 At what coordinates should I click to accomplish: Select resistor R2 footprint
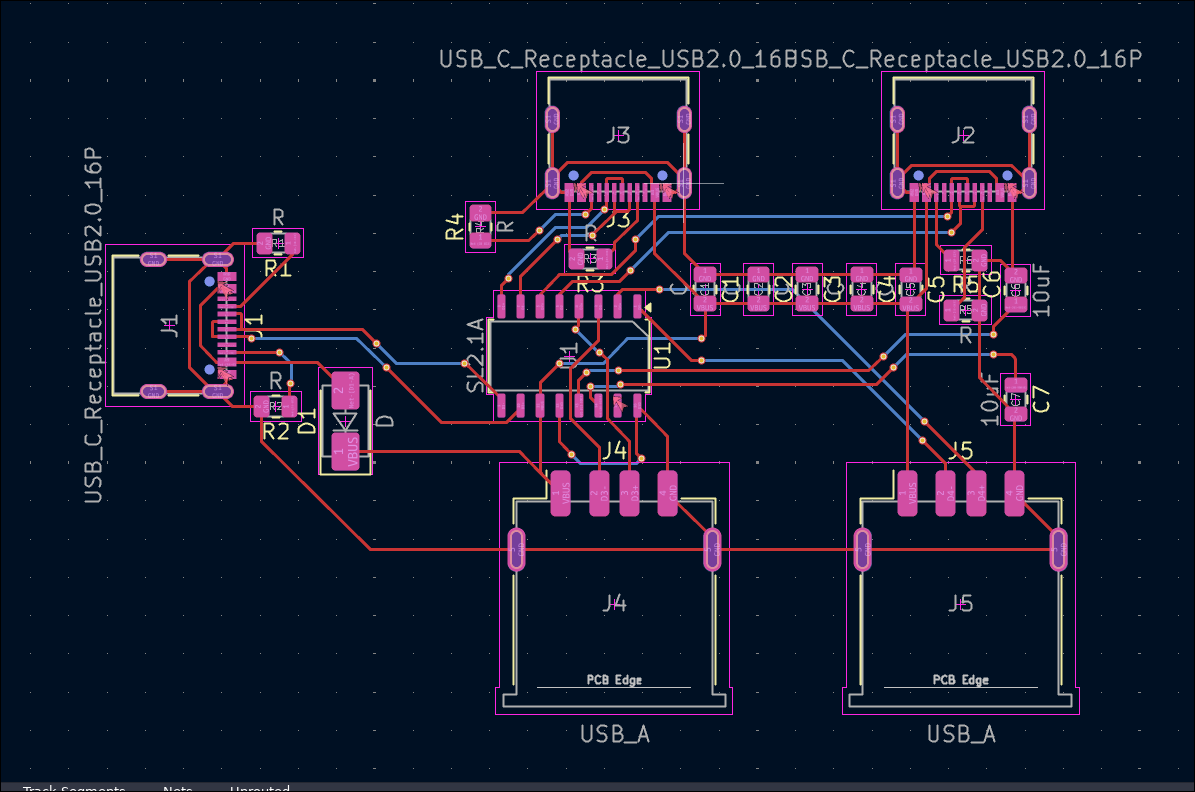coord(274,406)
